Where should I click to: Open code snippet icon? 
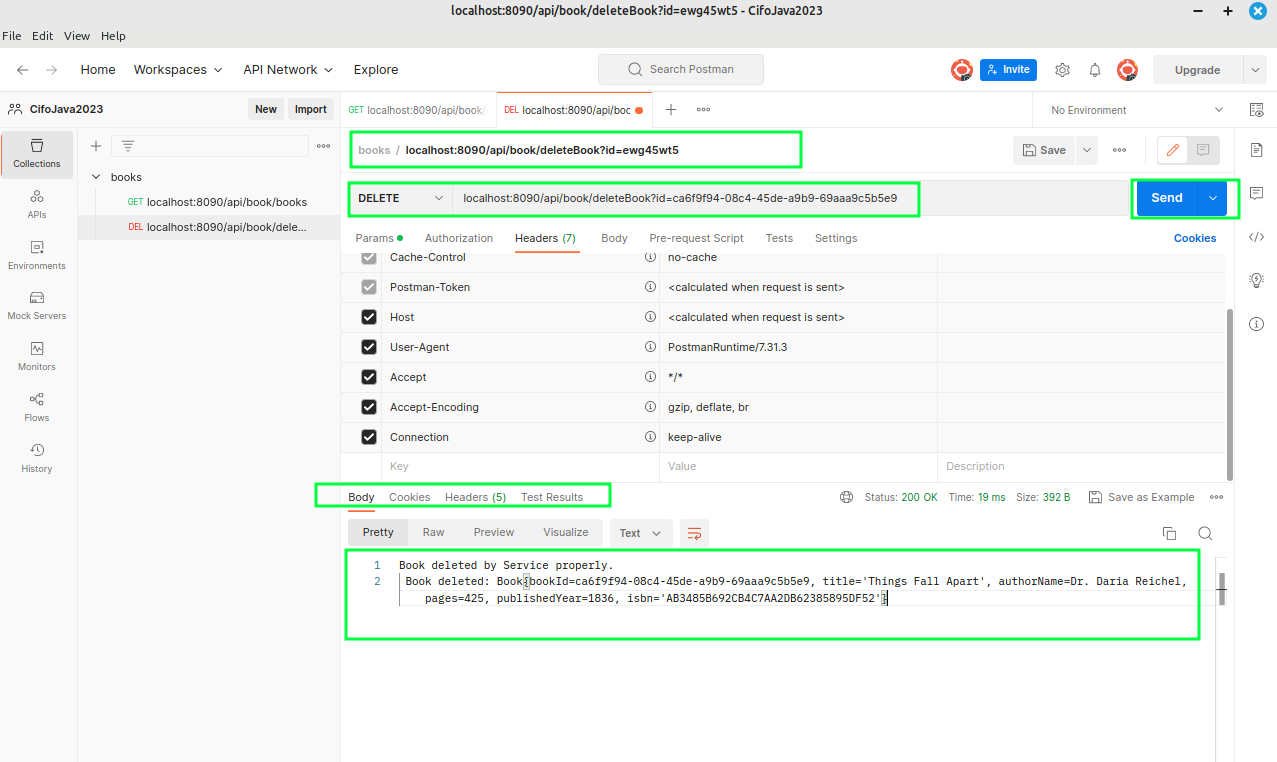point(1257,237)
